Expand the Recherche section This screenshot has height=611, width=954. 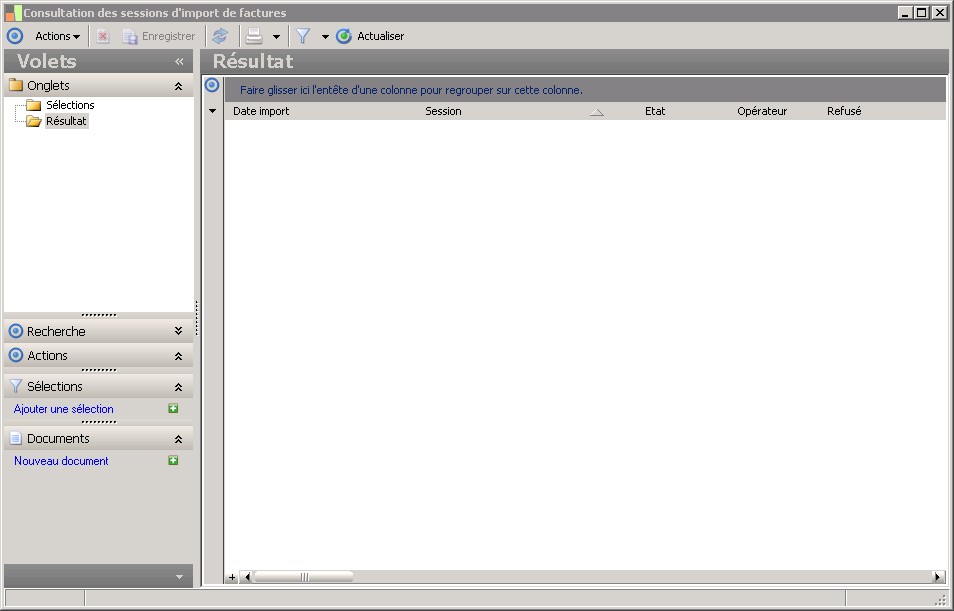tap(178, 331)
